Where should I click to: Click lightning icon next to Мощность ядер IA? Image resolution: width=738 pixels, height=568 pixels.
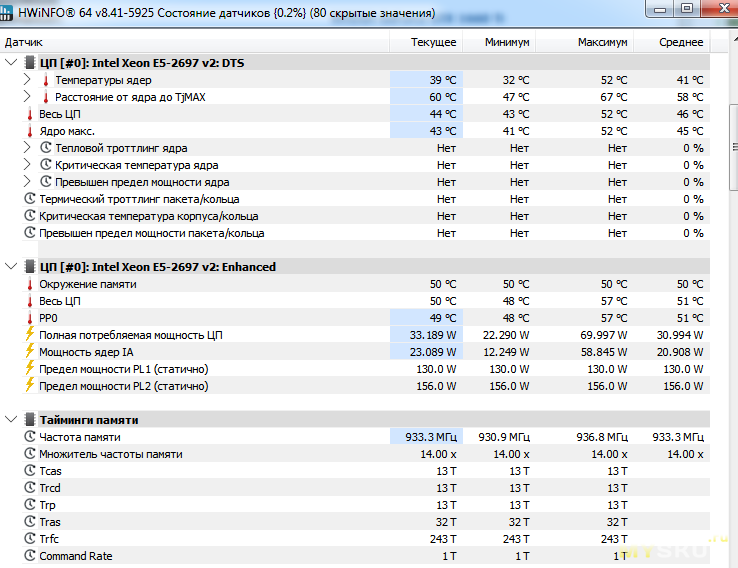[x=29, y=352]
